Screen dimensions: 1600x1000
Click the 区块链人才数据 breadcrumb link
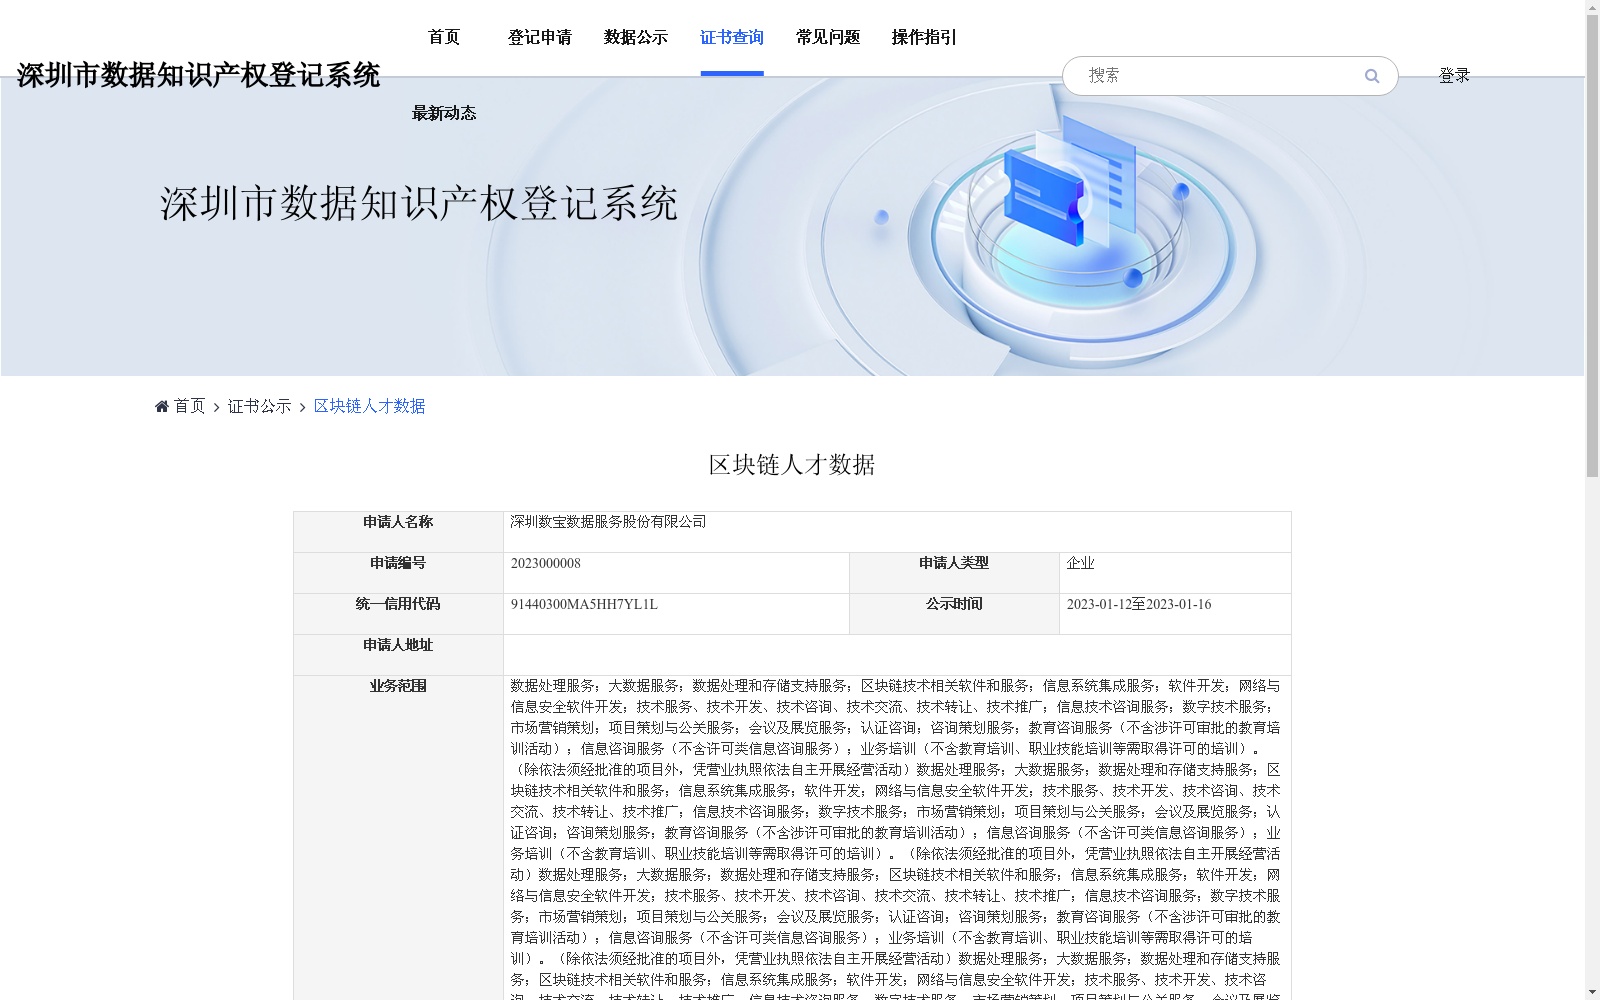click(370, 406)
